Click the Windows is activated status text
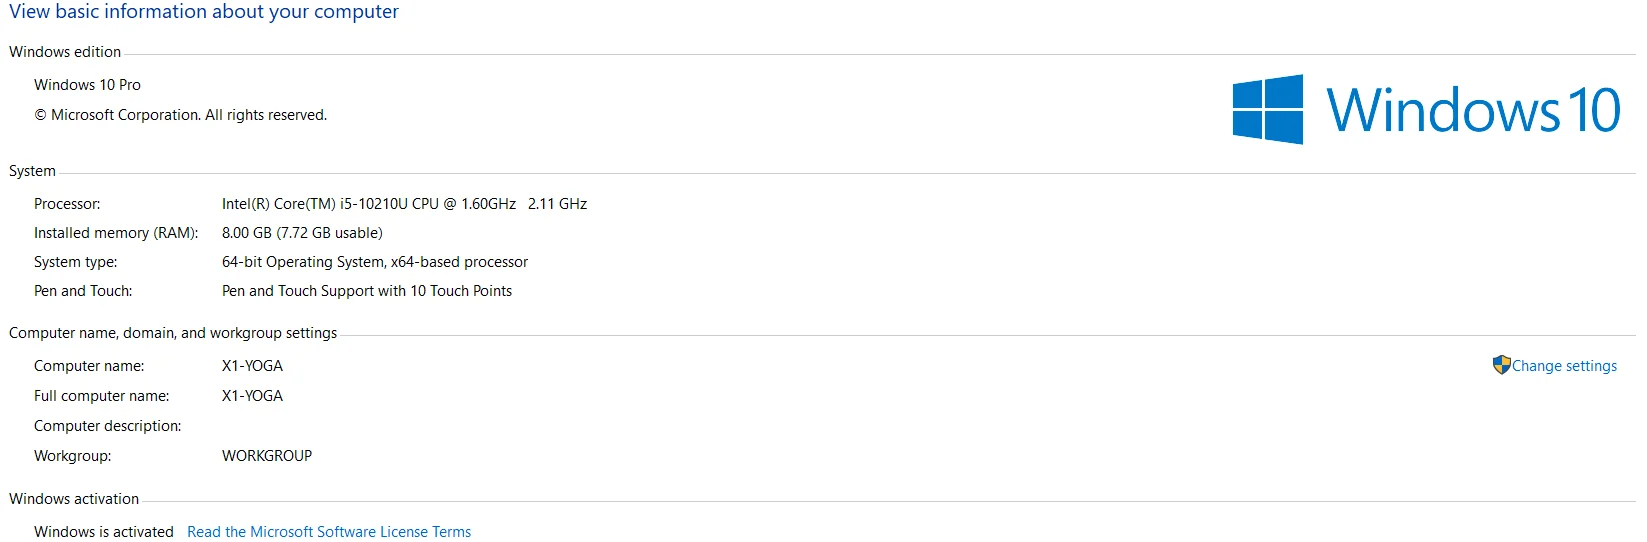The image size is (1647, 542). (104, 532)
